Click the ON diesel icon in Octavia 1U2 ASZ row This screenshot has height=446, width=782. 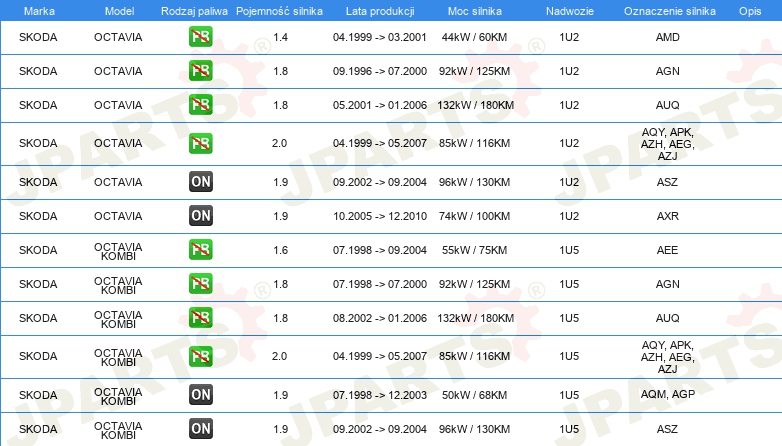point(200,182)
